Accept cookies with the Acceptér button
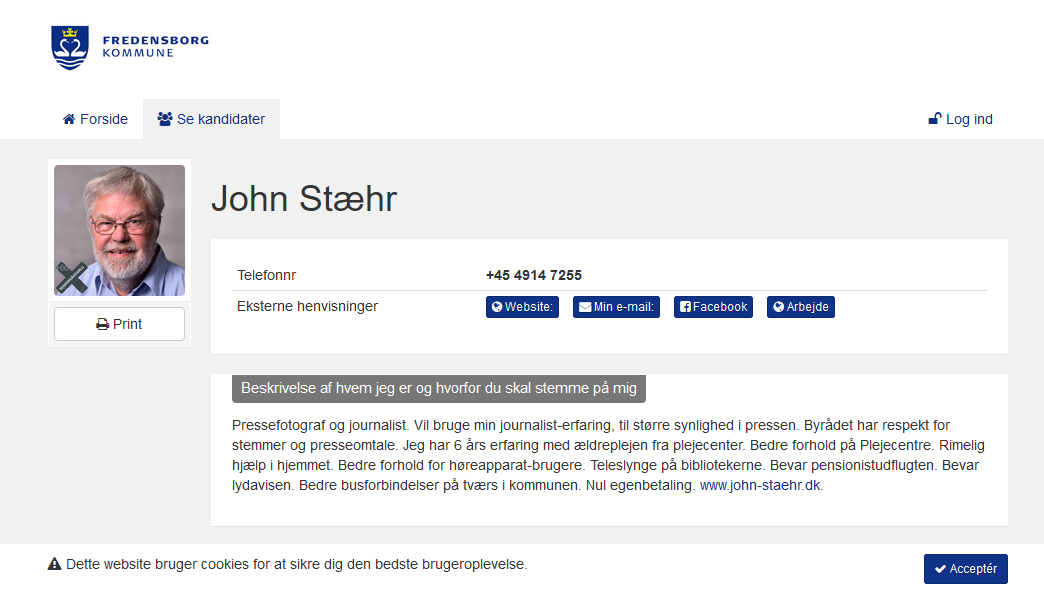The height and width of the screenshot is (594, 1044). tap(965, 569)
